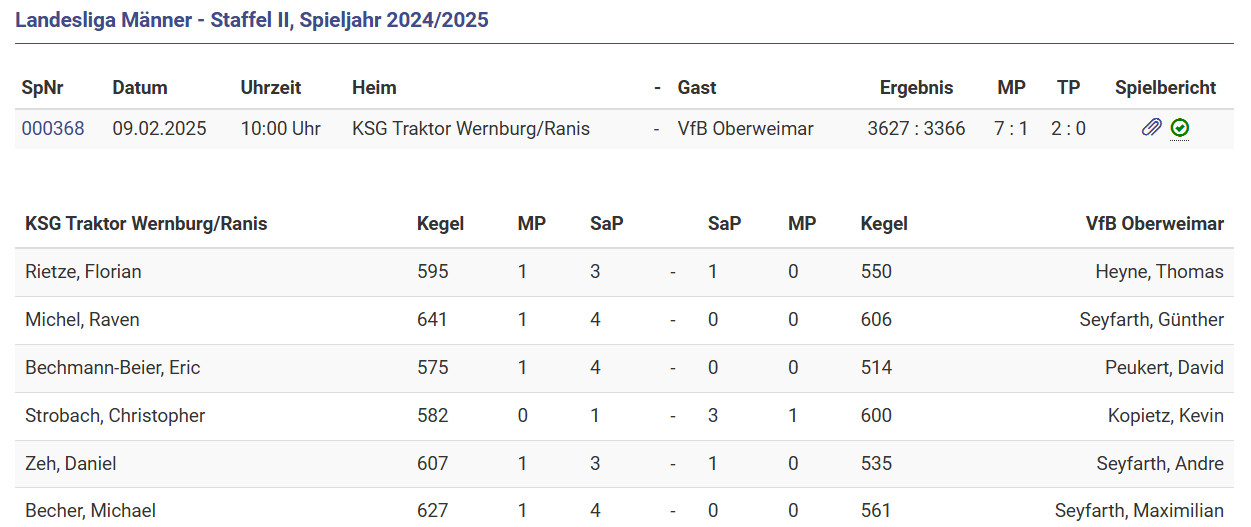Click the Landesliga Männer Staffel II heading
This screenshot has width=1251, height=527.
(252, 20)
